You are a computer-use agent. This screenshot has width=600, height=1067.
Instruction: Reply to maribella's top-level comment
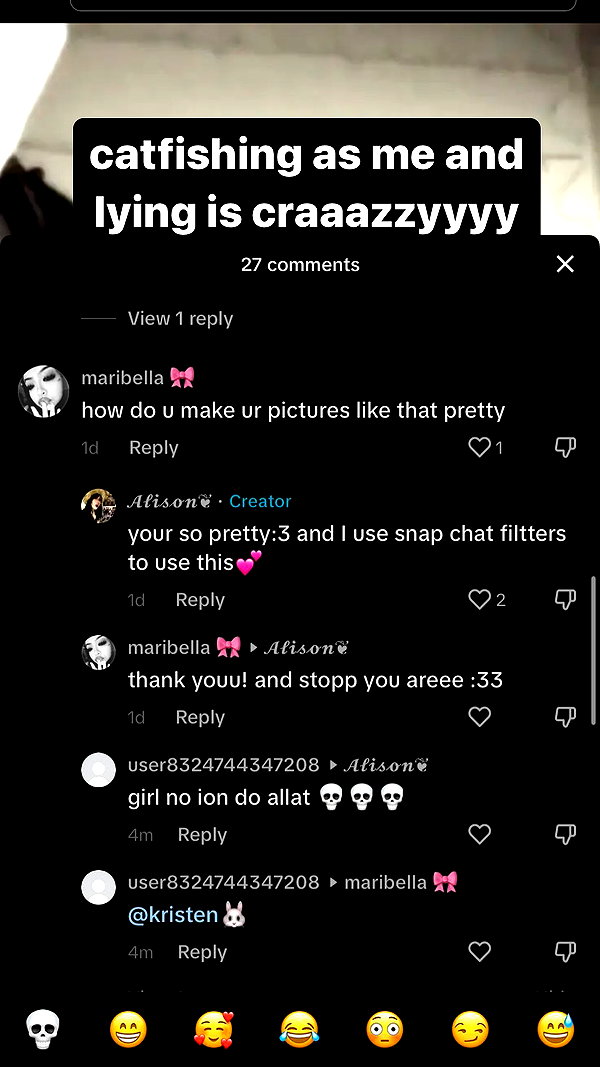[x=154, y=448]
